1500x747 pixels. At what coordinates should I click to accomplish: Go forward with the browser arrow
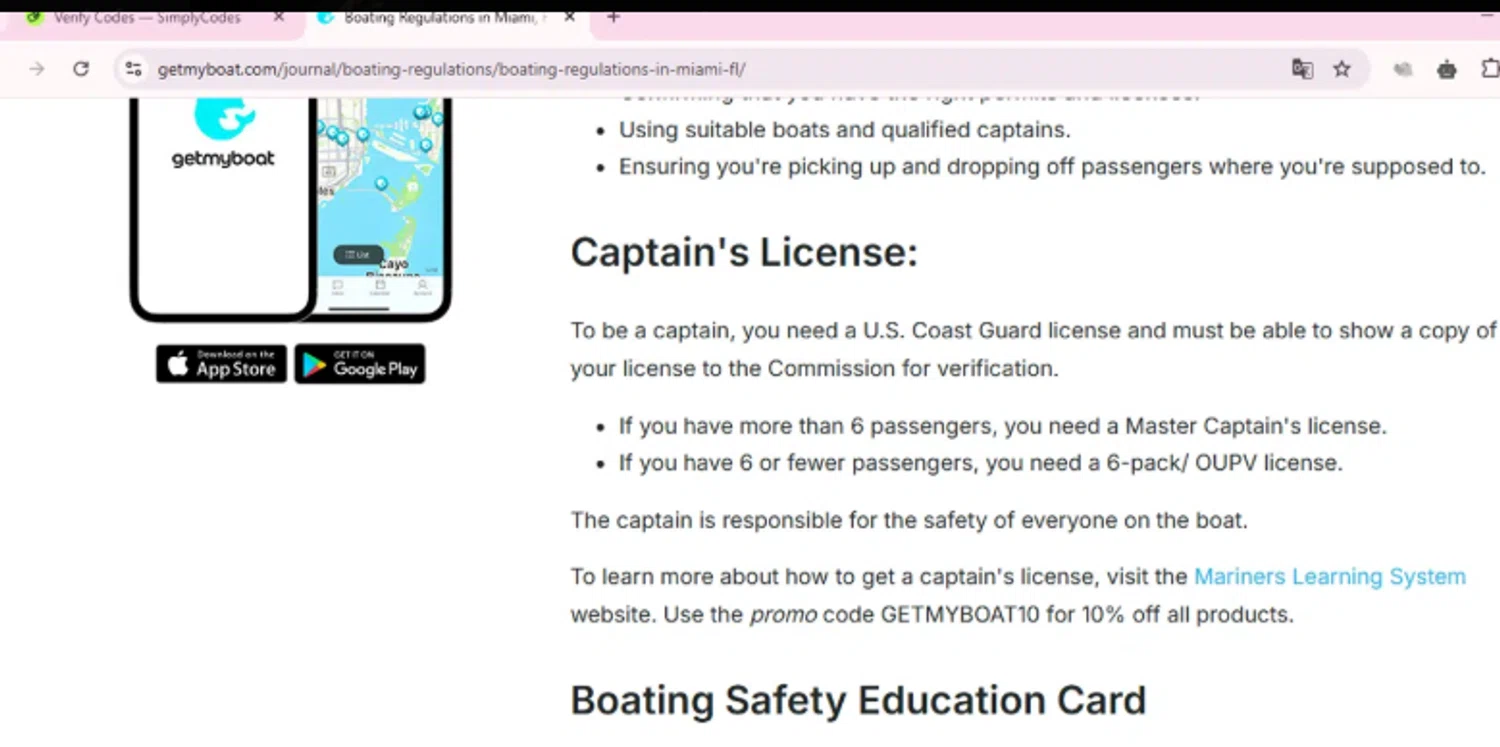(37, 69)
